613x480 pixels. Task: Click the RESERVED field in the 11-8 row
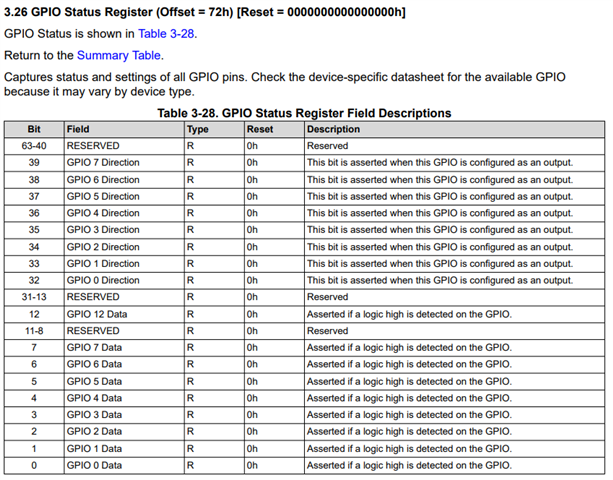pyautogui.click(x=93, y=331)
